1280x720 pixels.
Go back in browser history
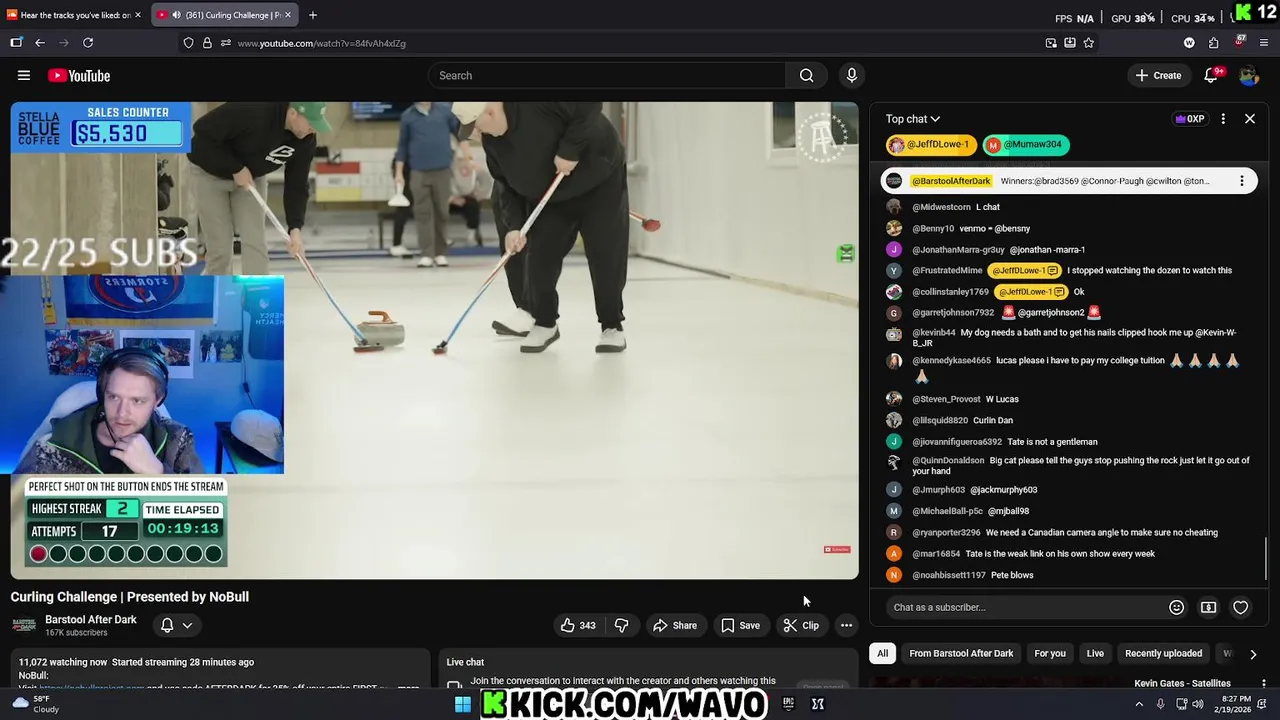point(40,43)
